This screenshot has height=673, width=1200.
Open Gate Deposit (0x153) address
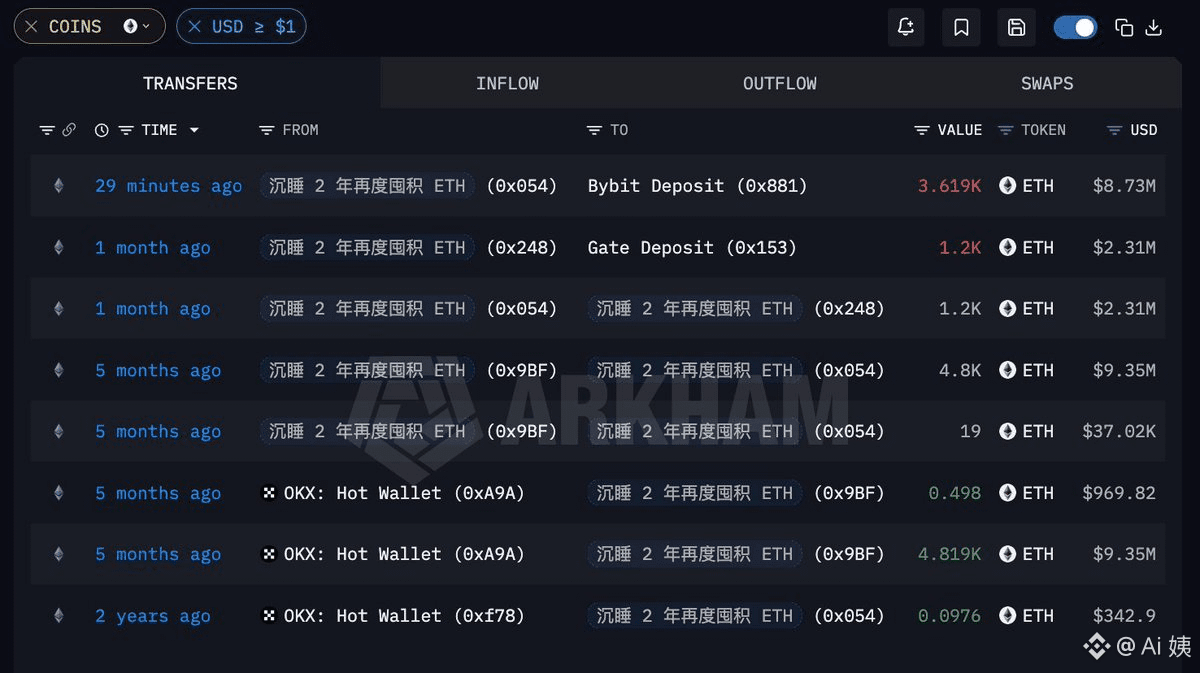(x=692, y=248)
